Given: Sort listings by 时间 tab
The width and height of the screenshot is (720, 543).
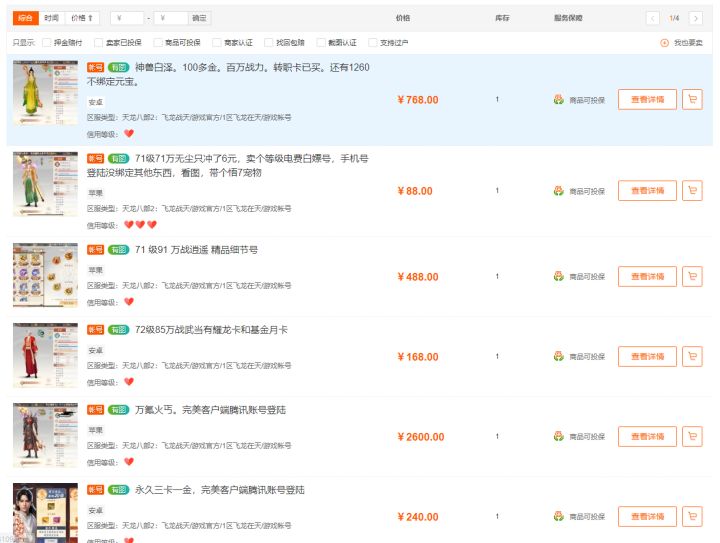Looking at the screenshot, I should point(51,18).
